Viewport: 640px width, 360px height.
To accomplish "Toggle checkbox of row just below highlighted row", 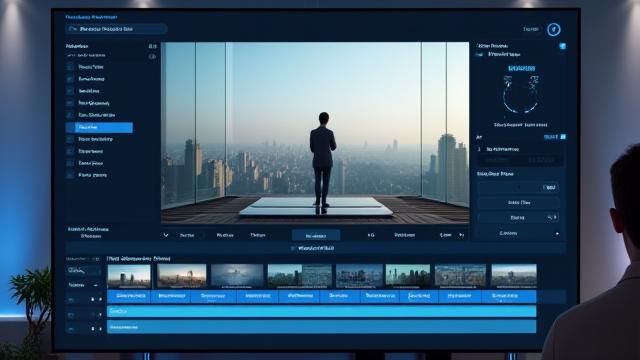I will [x=70, y=139].
